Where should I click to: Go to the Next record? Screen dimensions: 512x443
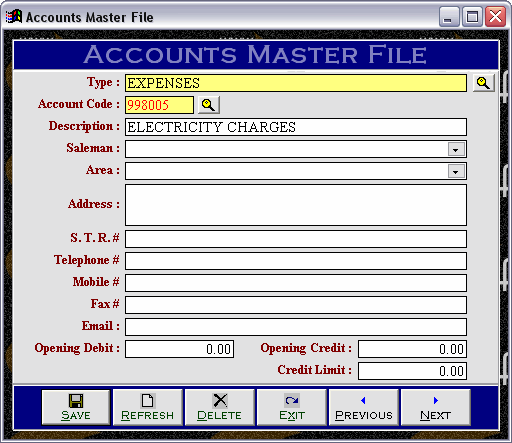click(x=436, y=407)
